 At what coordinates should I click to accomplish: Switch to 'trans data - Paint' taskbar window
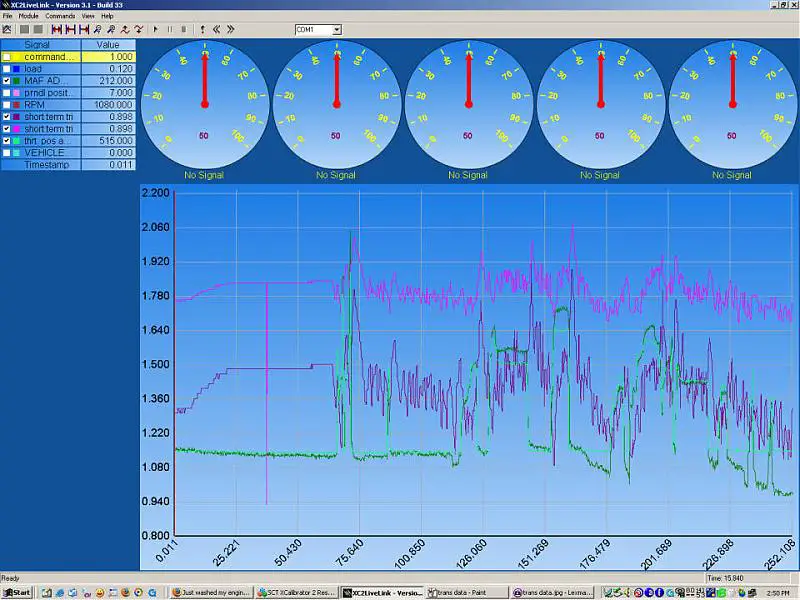pos(465,593)
